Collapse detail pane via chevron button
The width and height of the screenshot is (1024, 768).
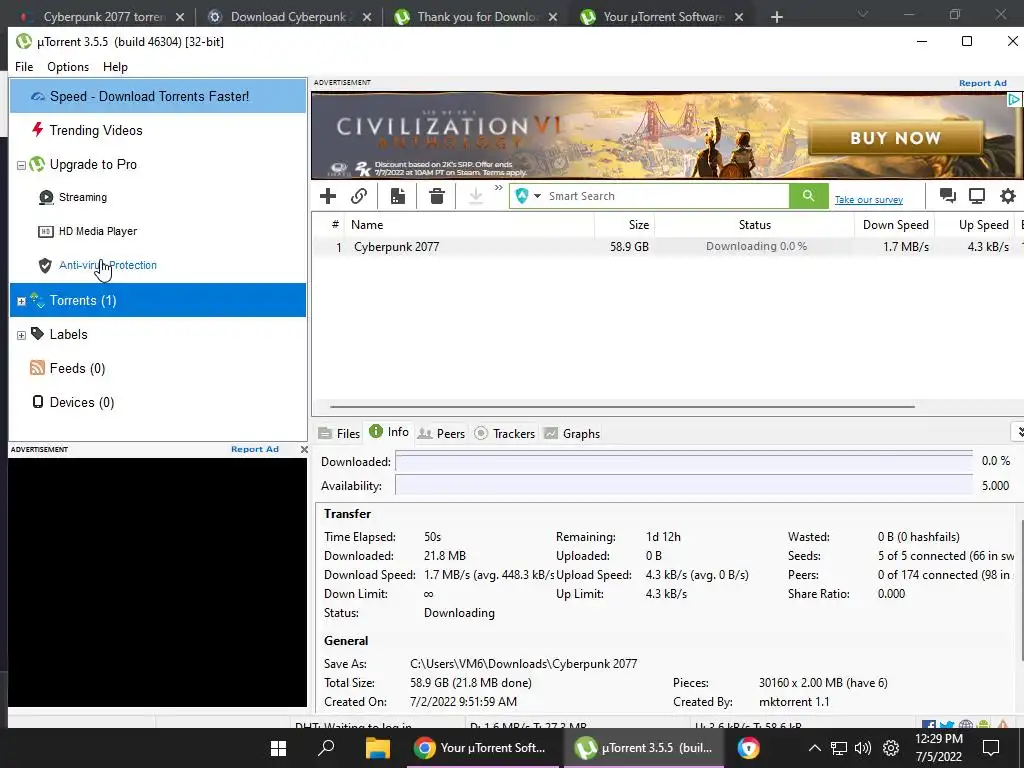tap(1019, 432)
